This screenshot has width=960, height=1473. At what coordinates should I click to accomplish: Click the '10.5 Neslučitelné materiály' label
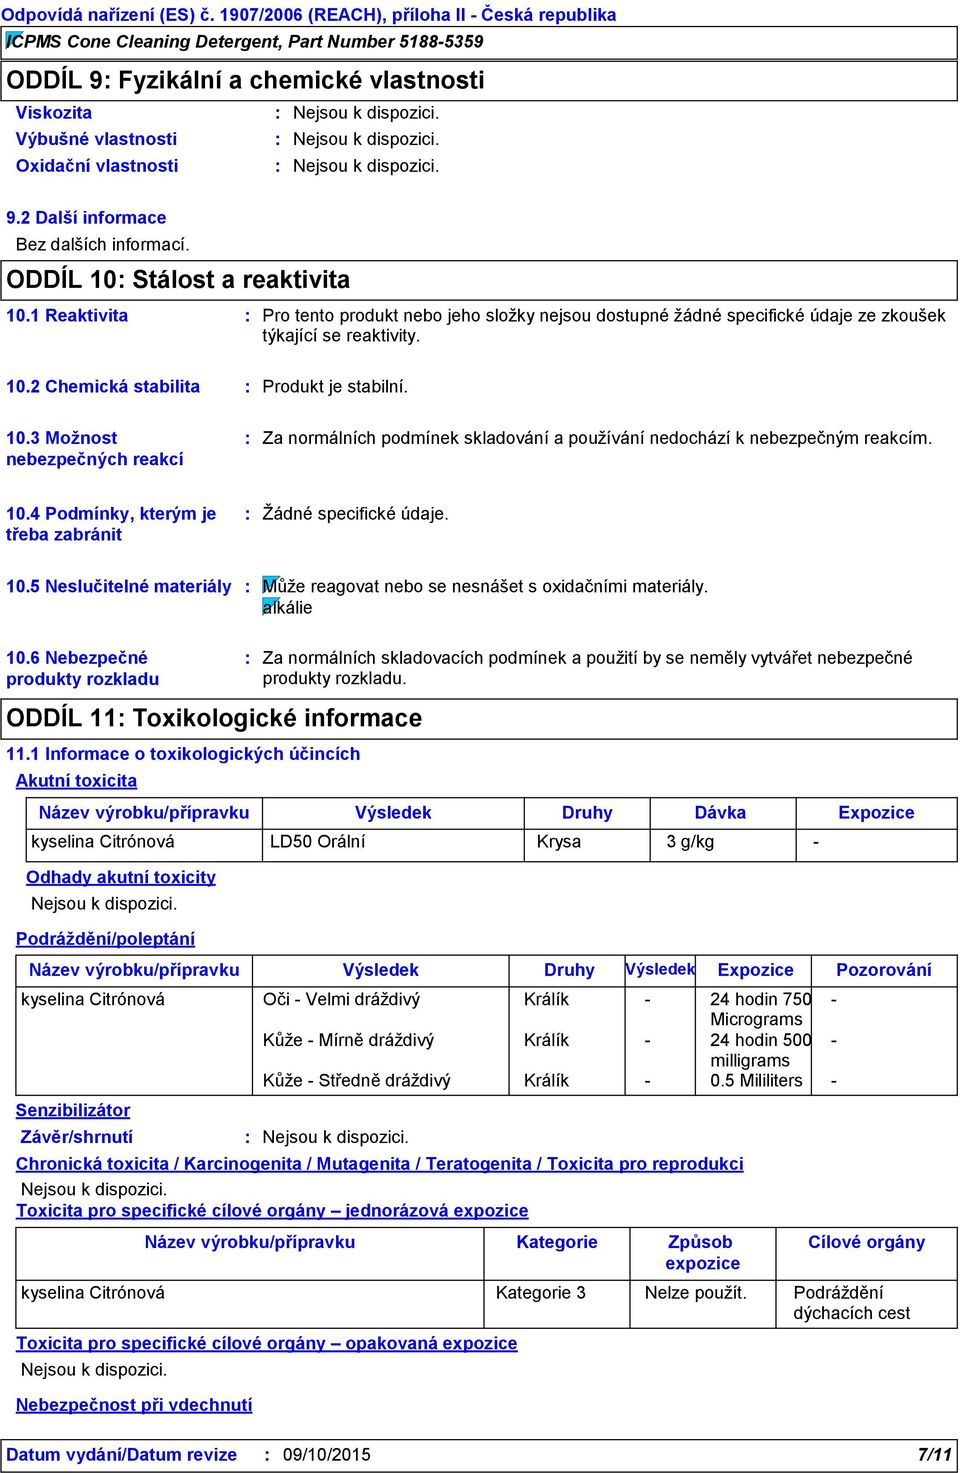coord(119,587)
